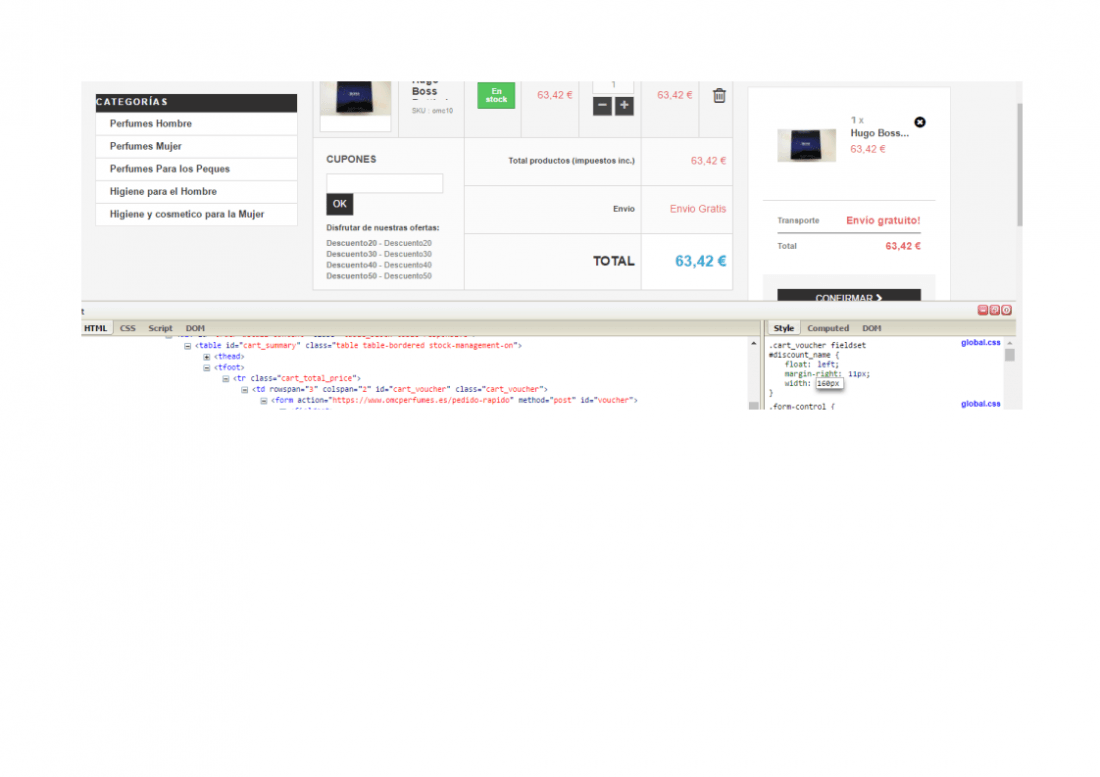Open the Perfumes Hombre category

(151, 123)
